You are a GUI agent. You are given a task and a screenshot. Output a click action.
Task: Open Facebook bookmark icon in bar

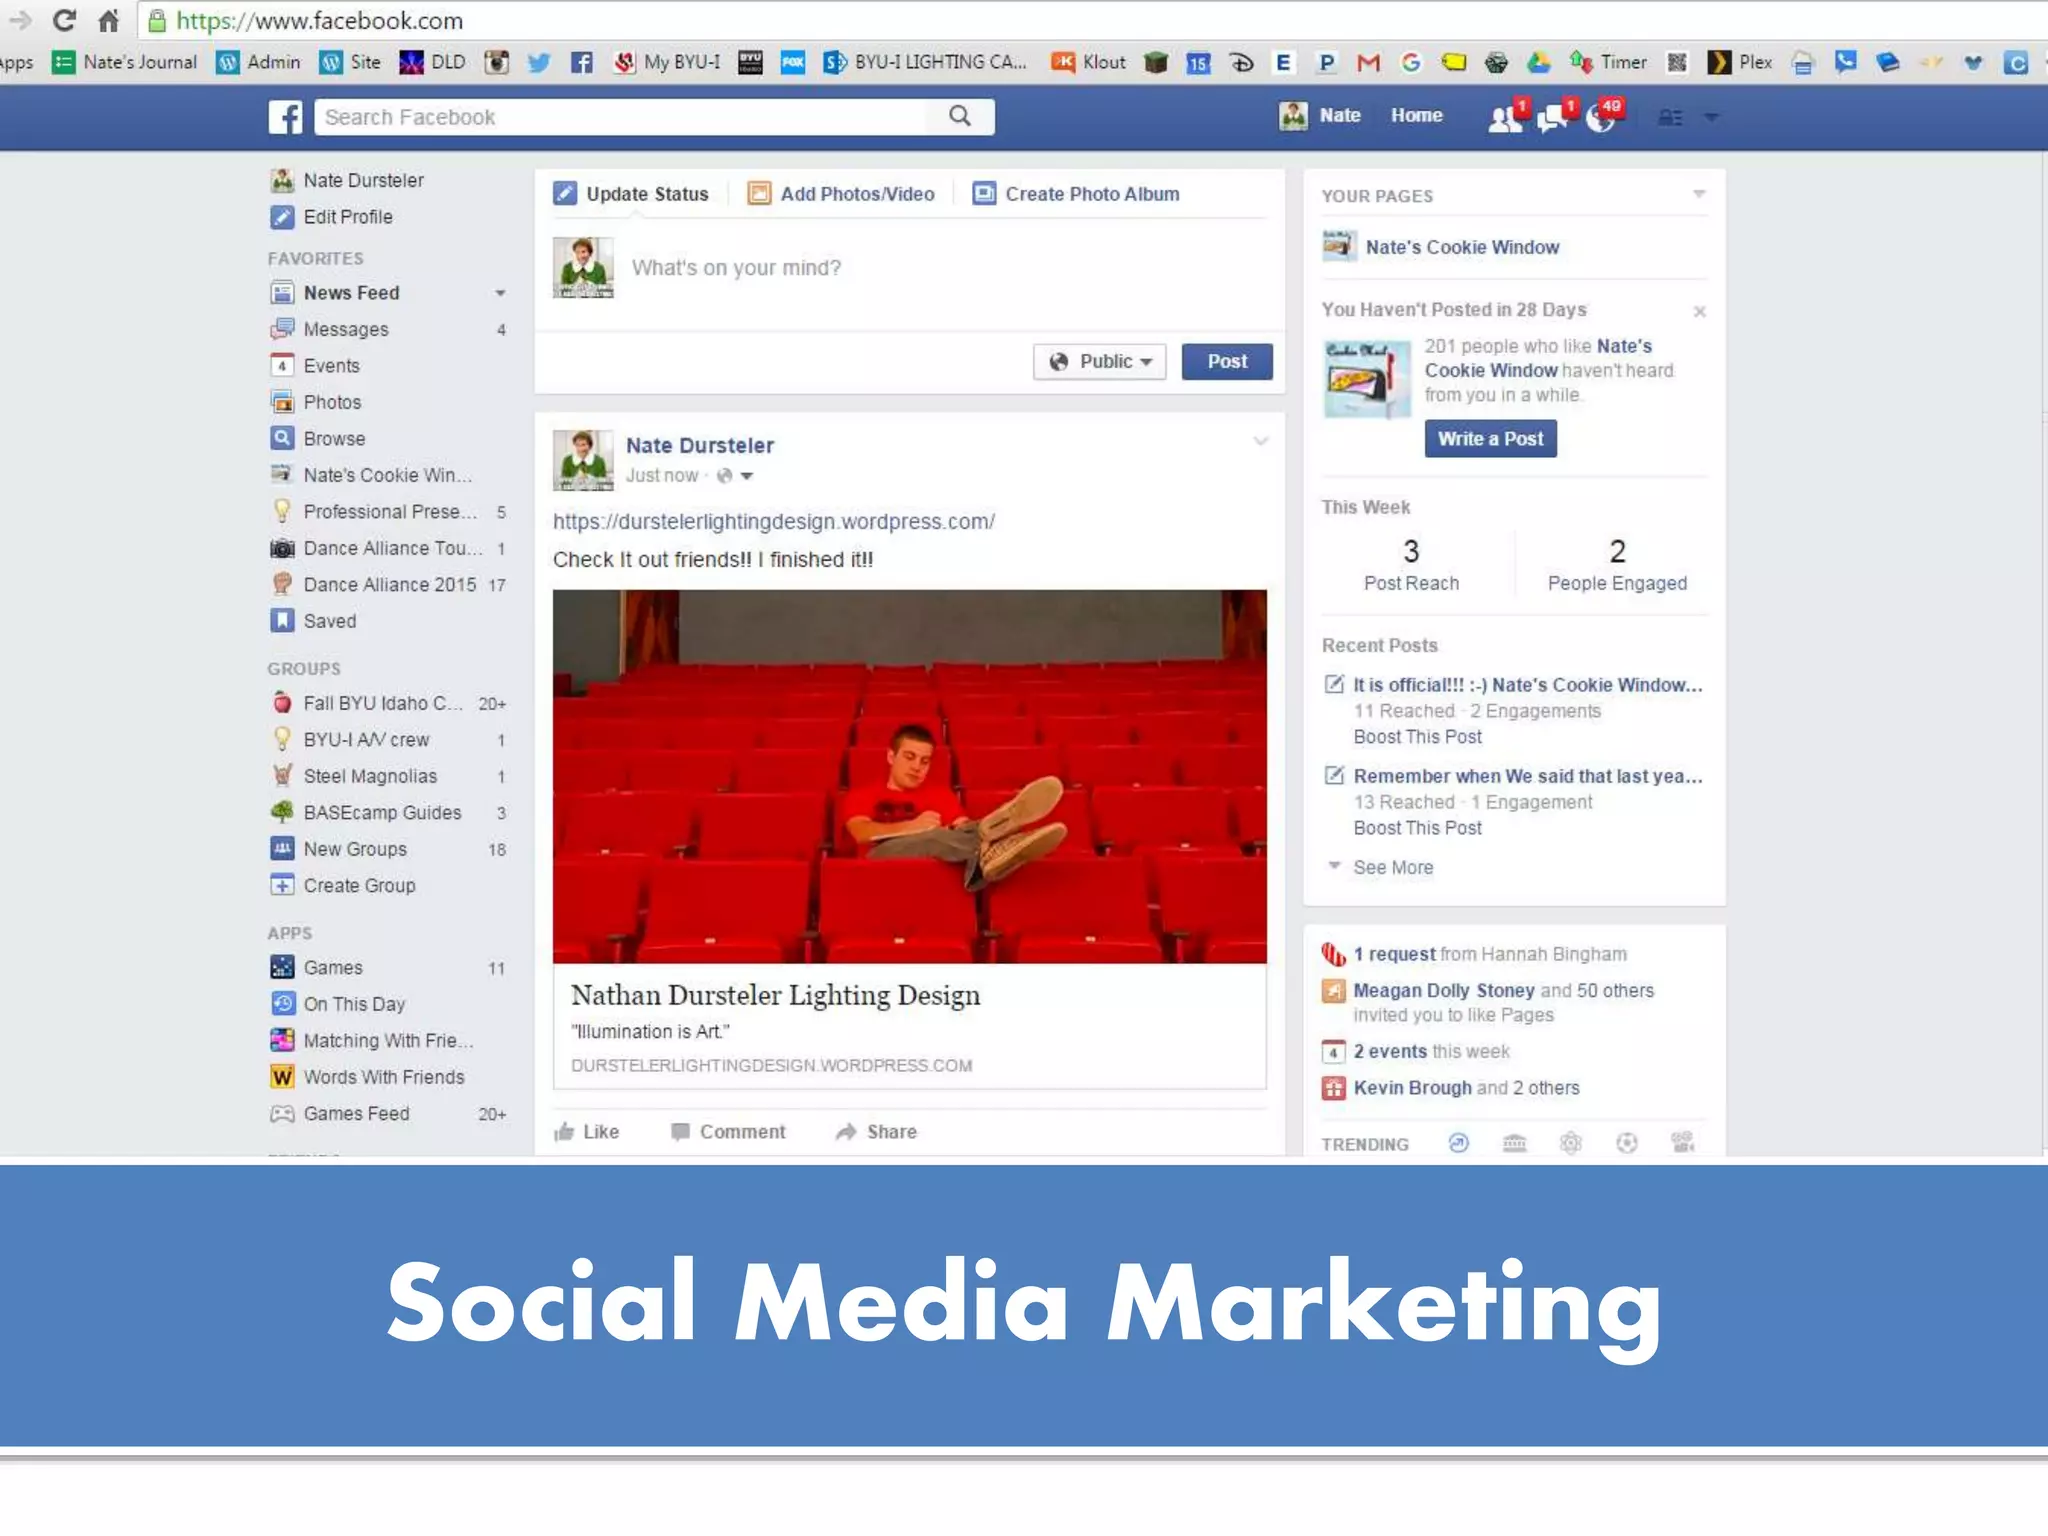(x=582, y=62)
